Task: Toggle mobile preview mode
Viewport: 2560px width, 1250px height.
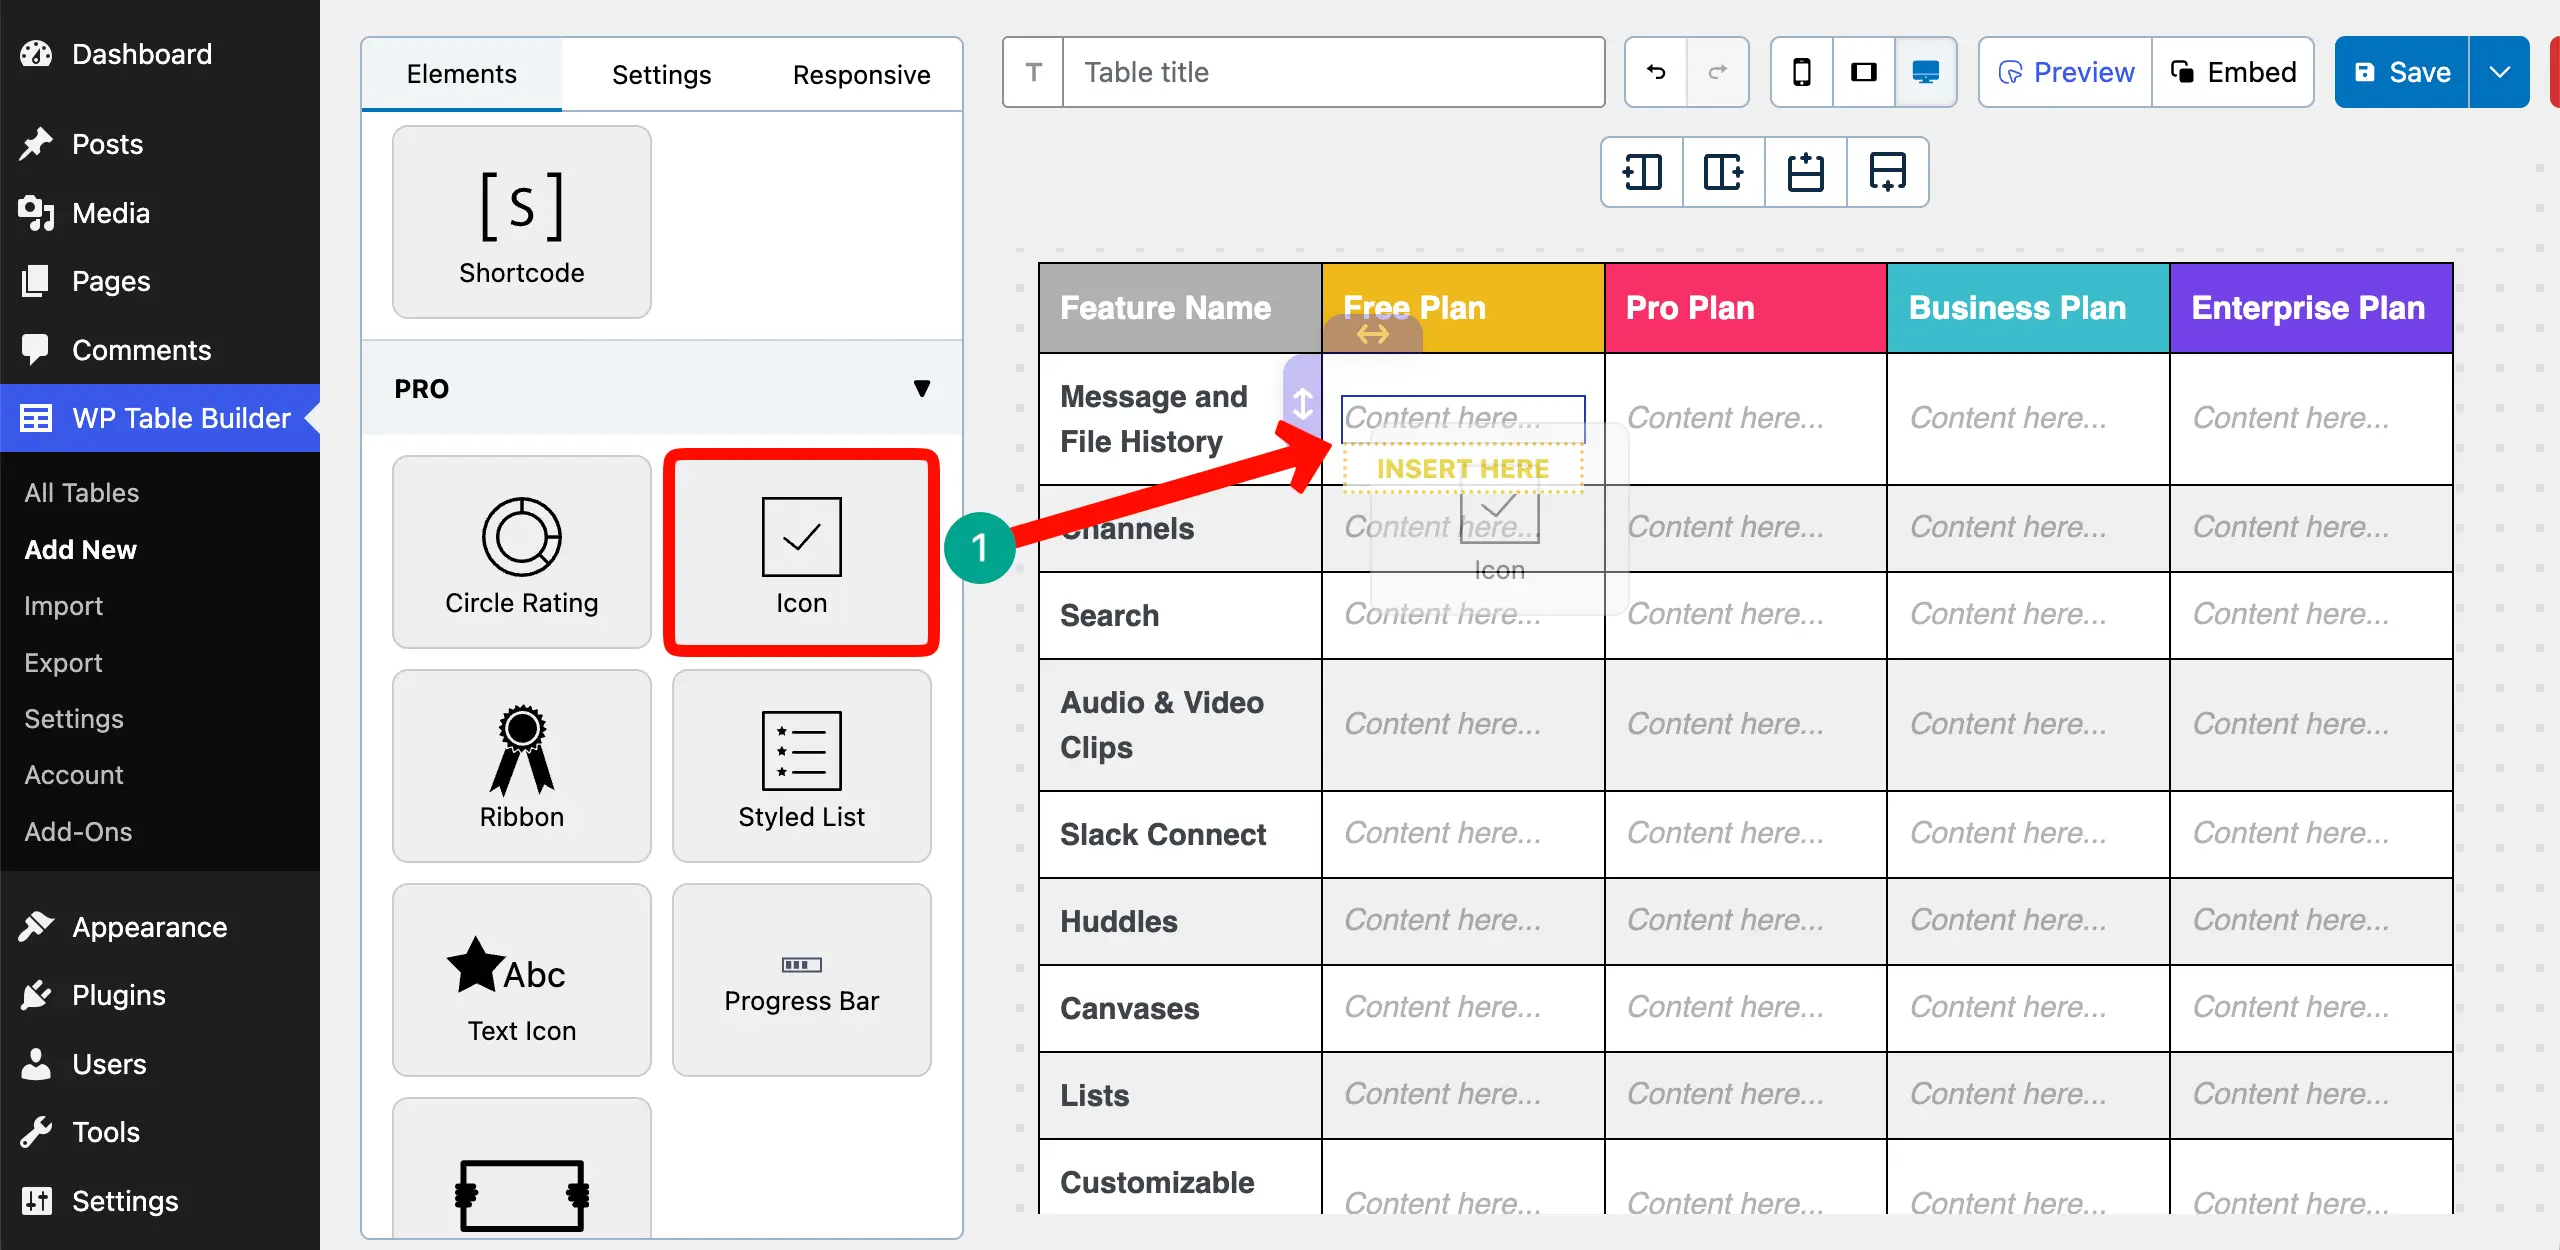Action: click(1801, 71)
